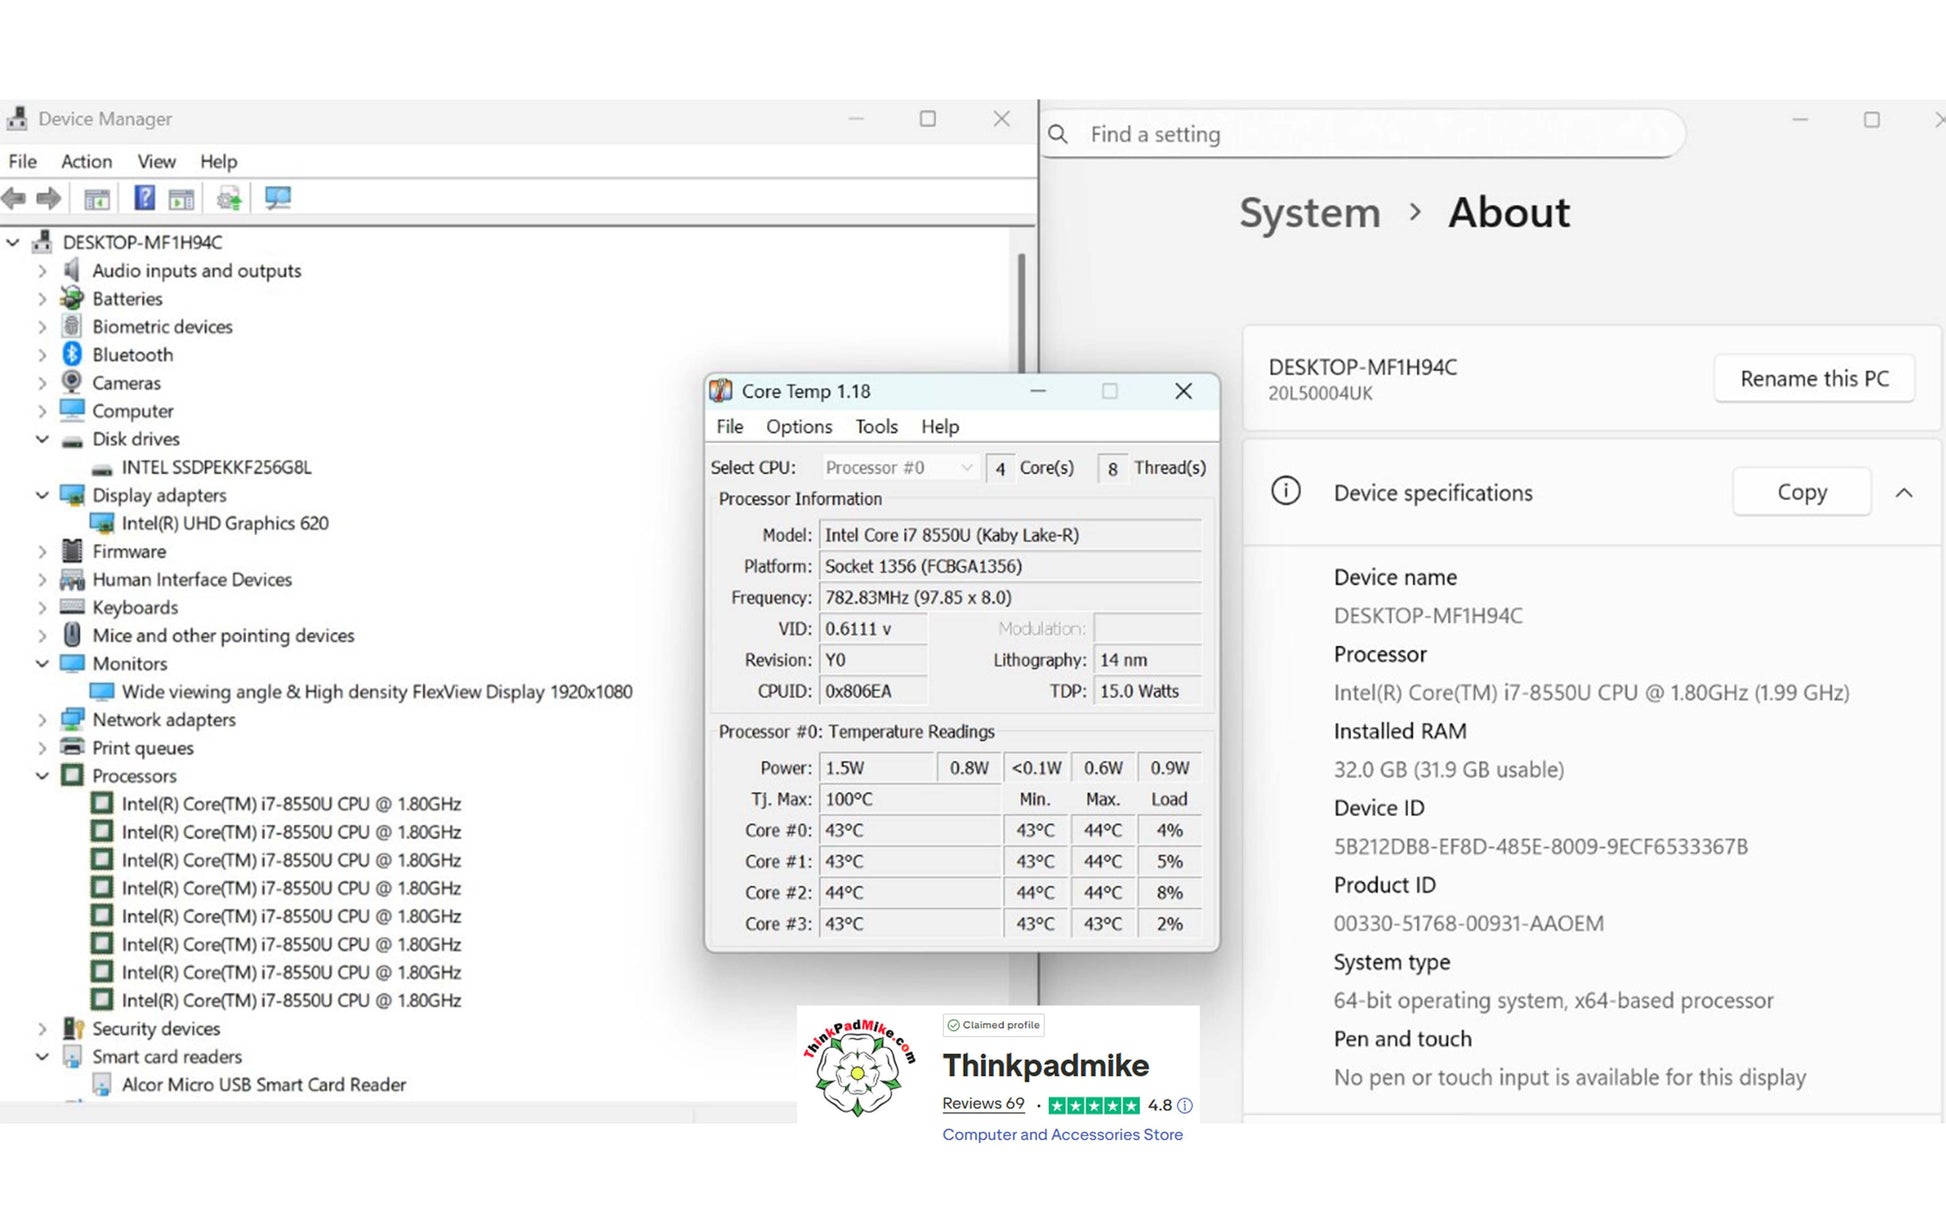The width and height of the screenshot is (1946, 1223).
Task: Click the Rename this PC button
Action: point(1814,379)
